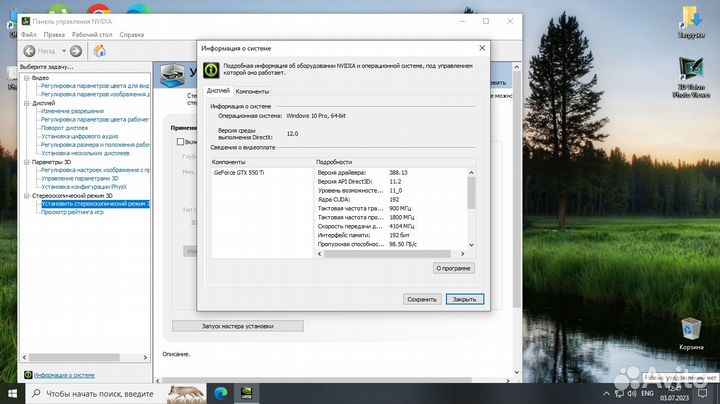Switch to the Дисплей tab
Image resolution: width=720 pixels, height=404 pixels.
(x=218, y=90)
